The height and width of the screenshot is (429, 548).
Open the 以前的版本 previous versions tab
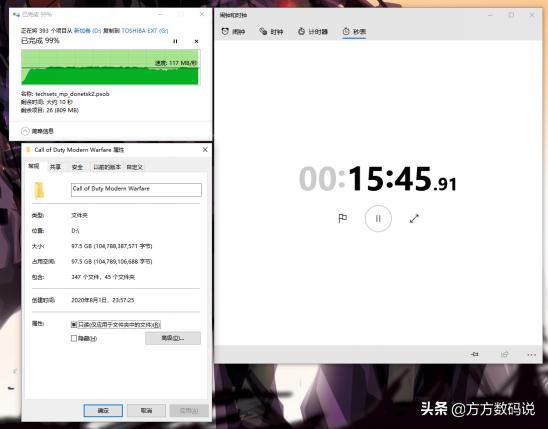[107, 167]
